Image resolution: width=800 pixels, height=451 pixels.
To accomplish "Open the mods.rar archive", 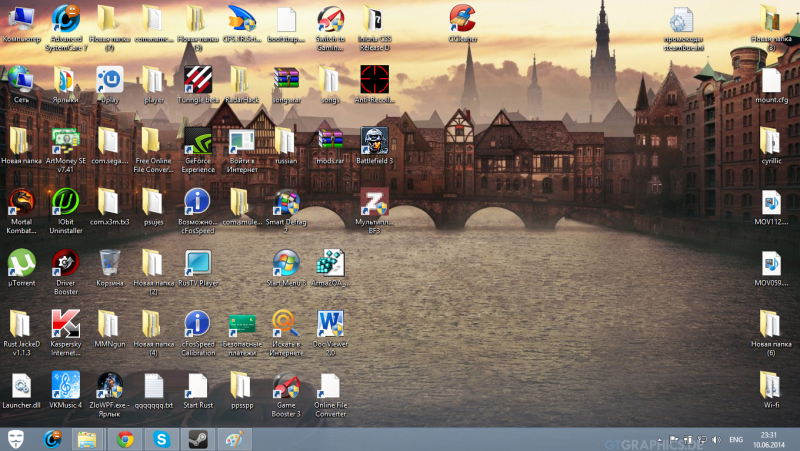I will 330,141.
